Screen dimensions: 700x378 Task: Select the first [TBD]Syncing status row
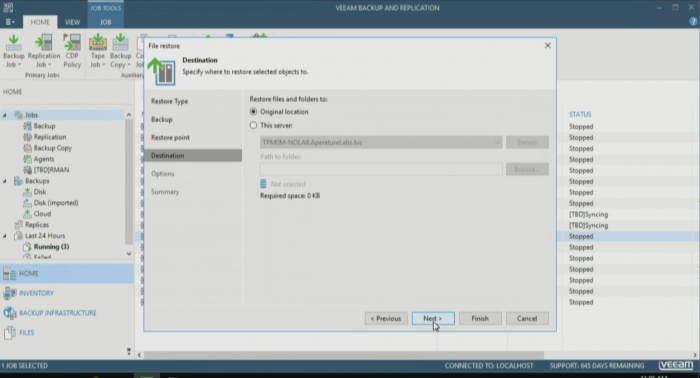(x=588, y=214)
